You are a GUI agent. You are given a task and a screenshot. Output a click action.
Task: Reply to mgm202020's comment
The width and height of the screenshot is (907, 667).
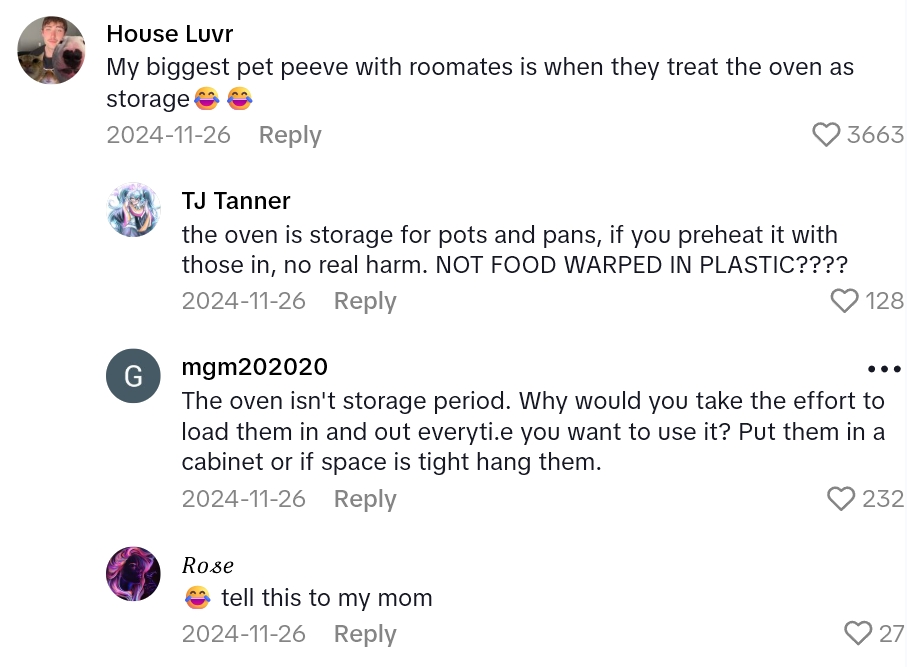(365, 499)
